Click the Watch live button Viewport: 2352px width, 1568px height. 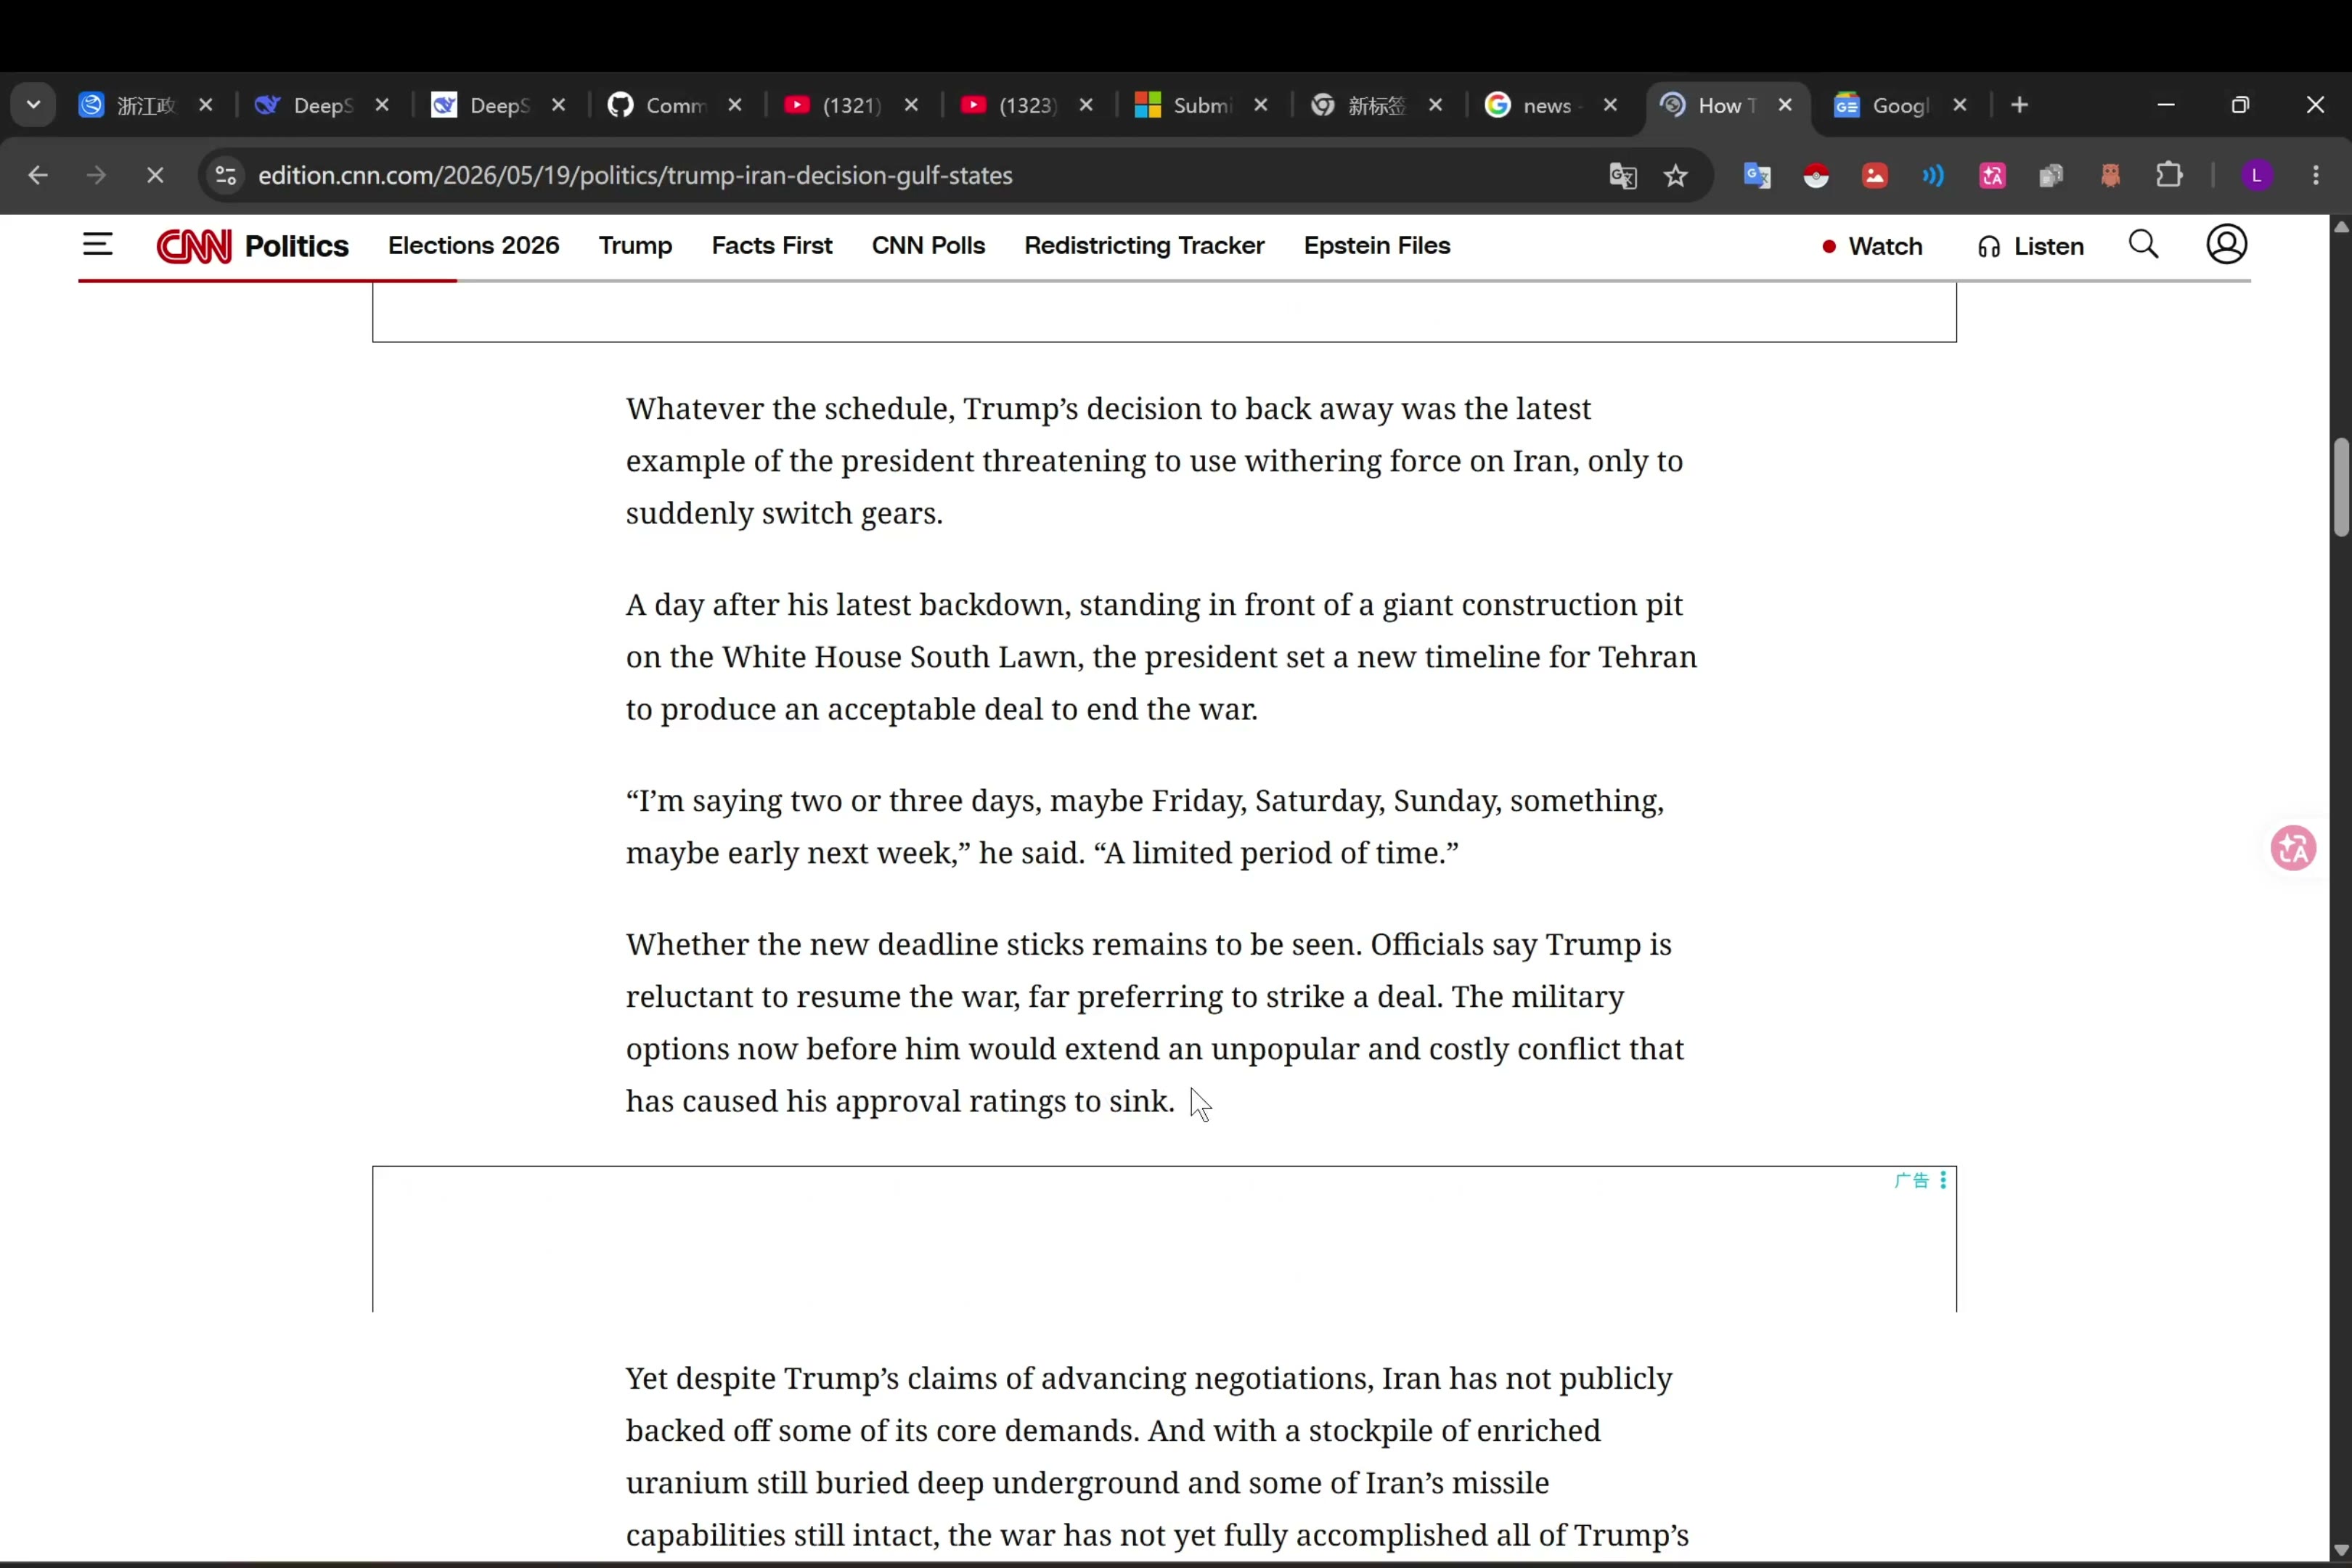[x=1871, y=247]
